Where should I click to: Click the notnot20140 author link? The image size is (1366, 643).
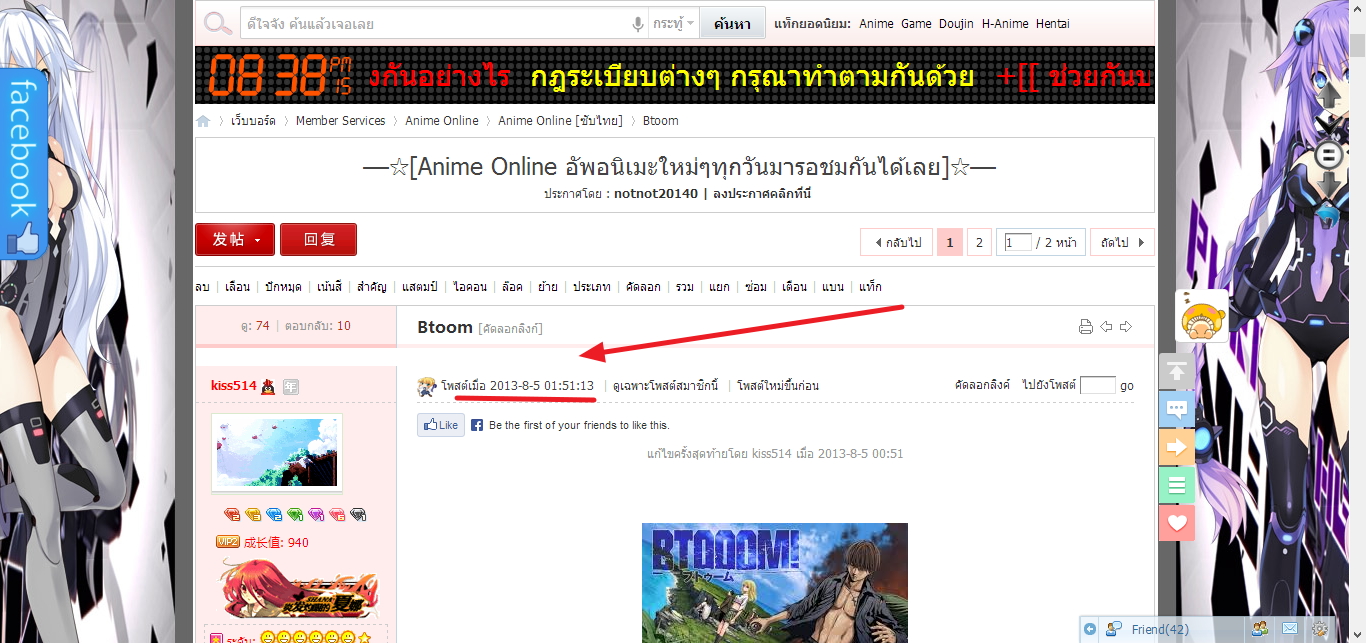click(656, 194)
